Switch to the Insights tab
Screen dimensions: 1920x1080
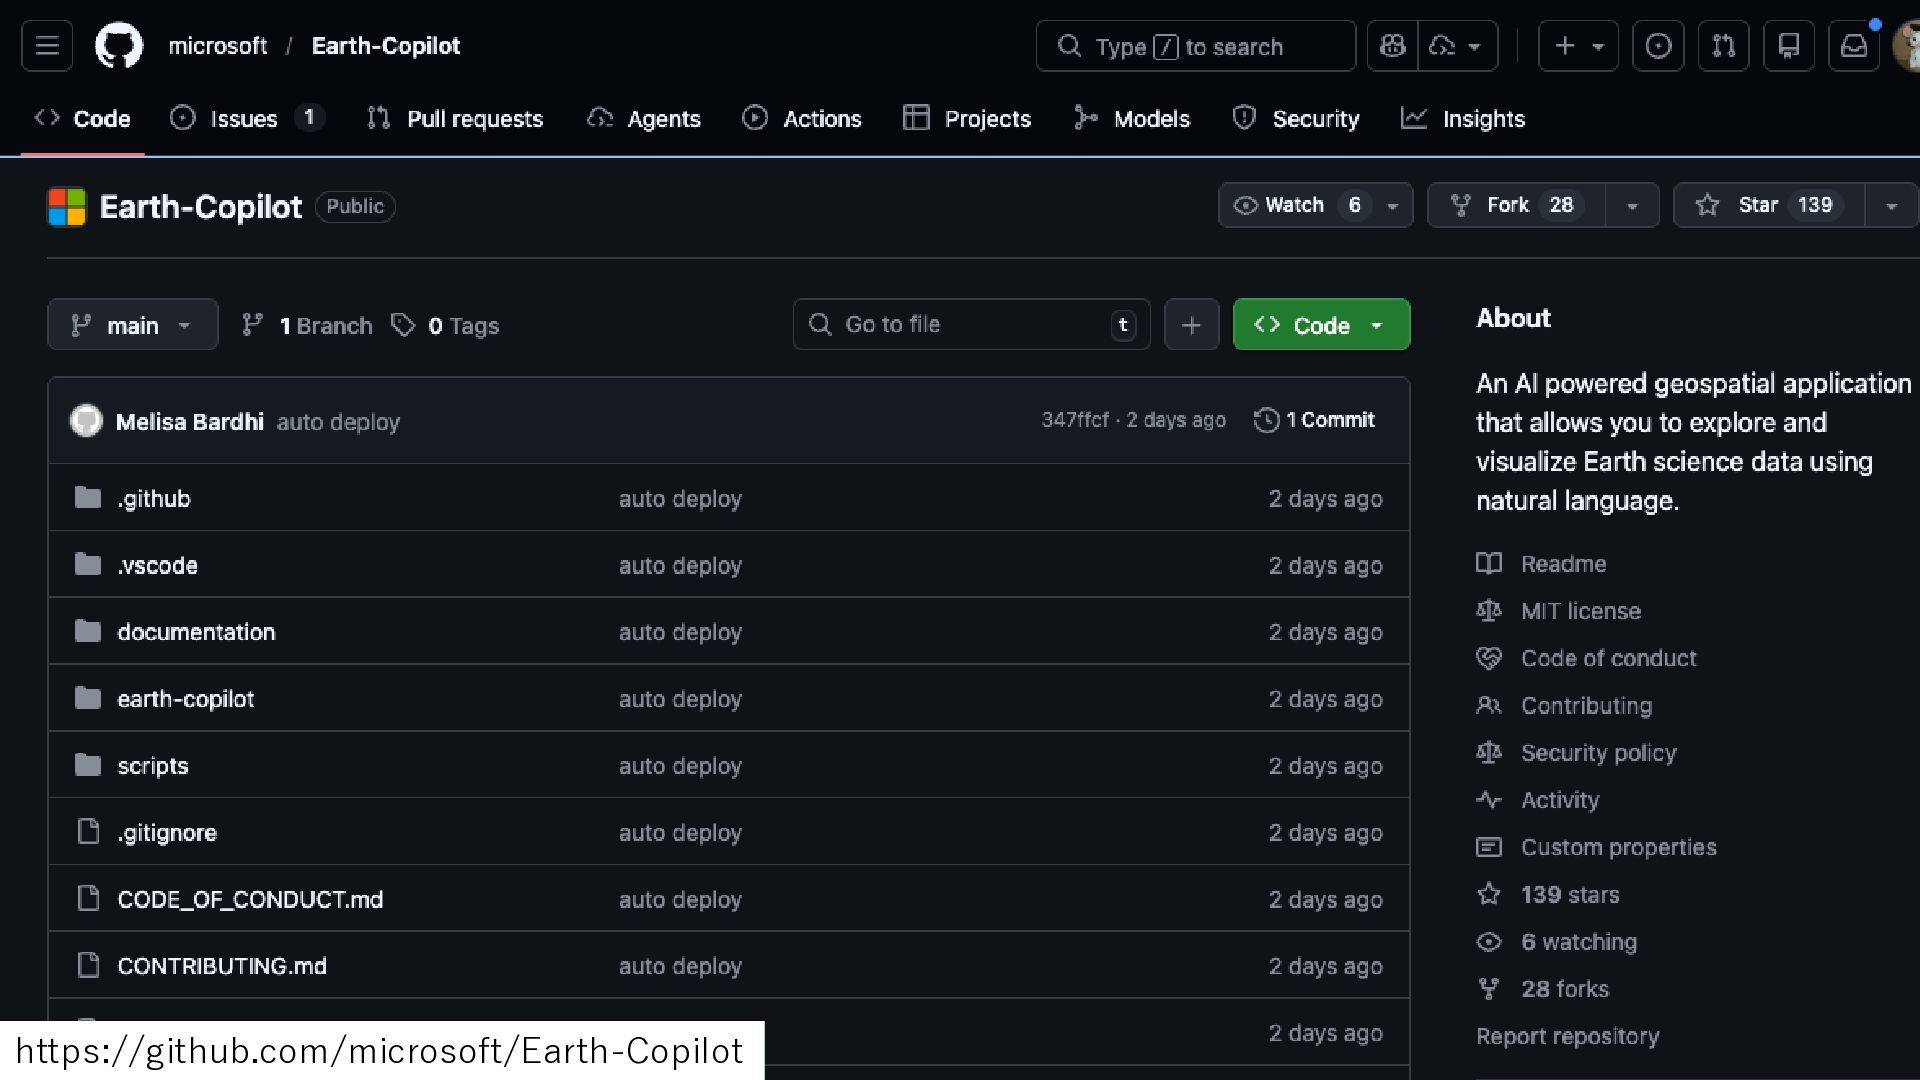click(1463, 119)
